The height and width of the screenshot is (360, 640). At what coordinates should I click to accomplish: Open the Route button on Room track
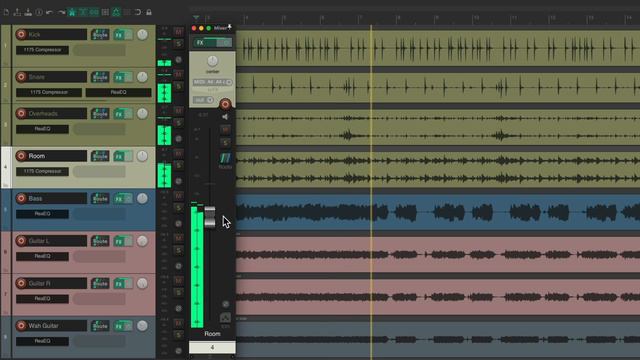click(100, 156)
